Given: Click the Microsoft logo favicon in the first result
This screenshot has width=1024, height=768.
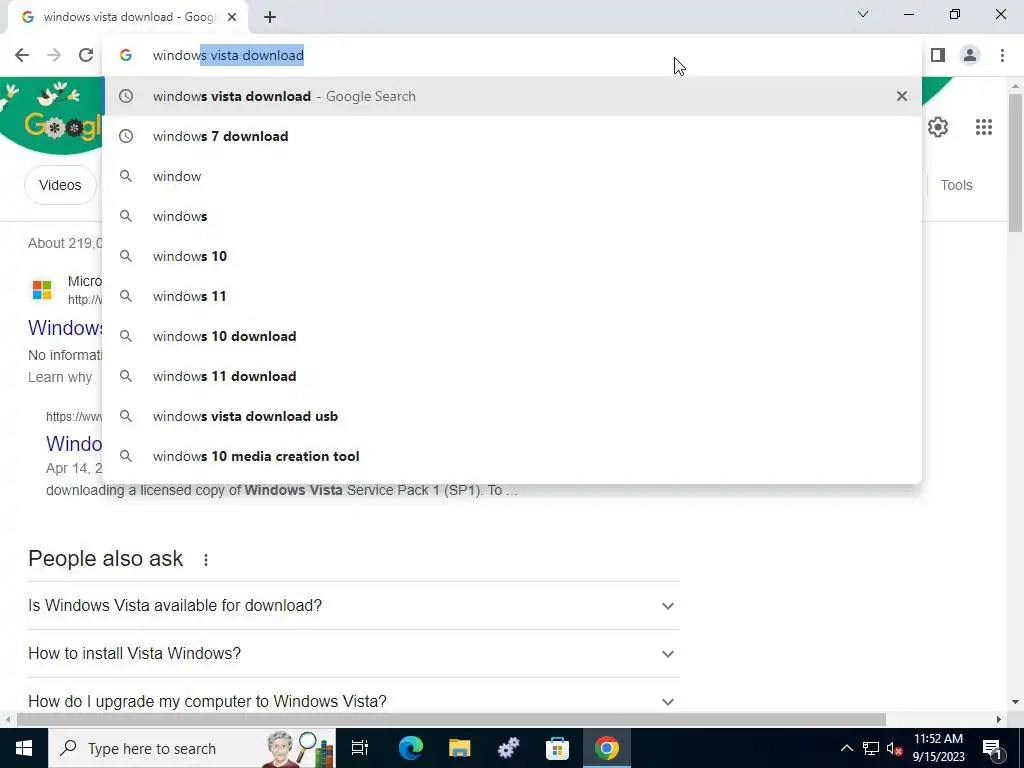Looking at the screenshot, I should (42, 290).
